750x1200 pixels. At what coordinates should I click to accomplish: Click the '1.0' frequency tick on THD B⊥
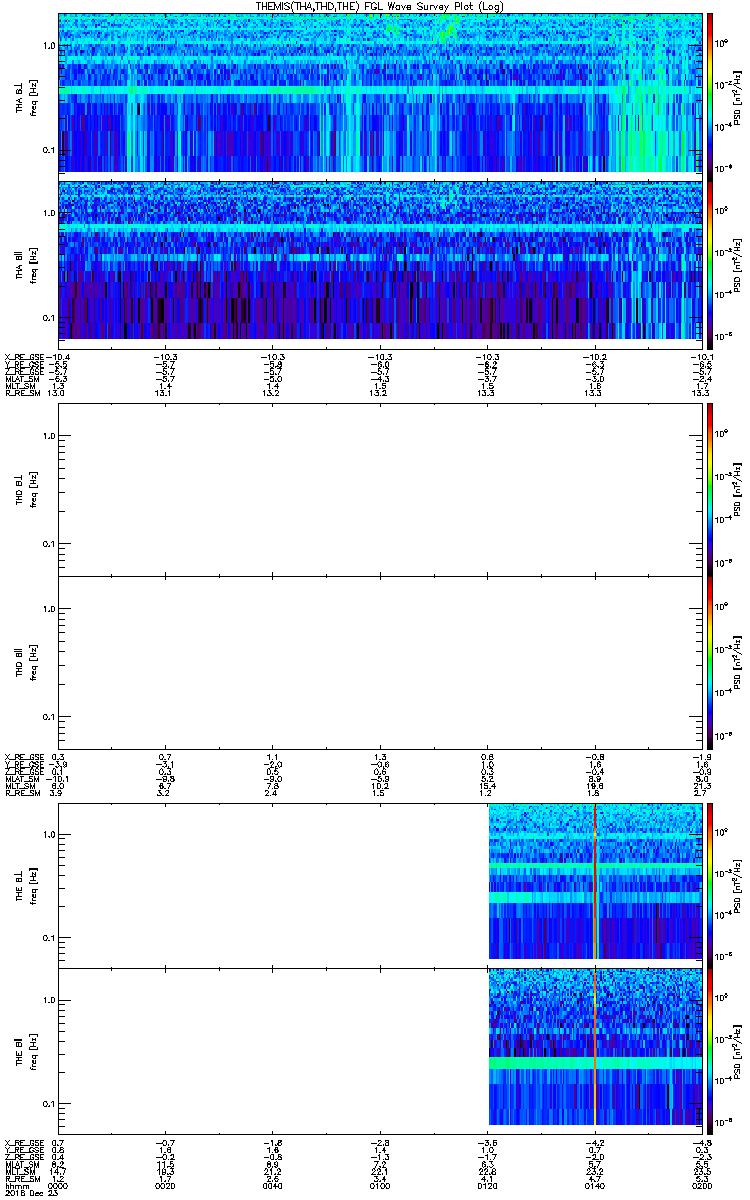(48, 436)
